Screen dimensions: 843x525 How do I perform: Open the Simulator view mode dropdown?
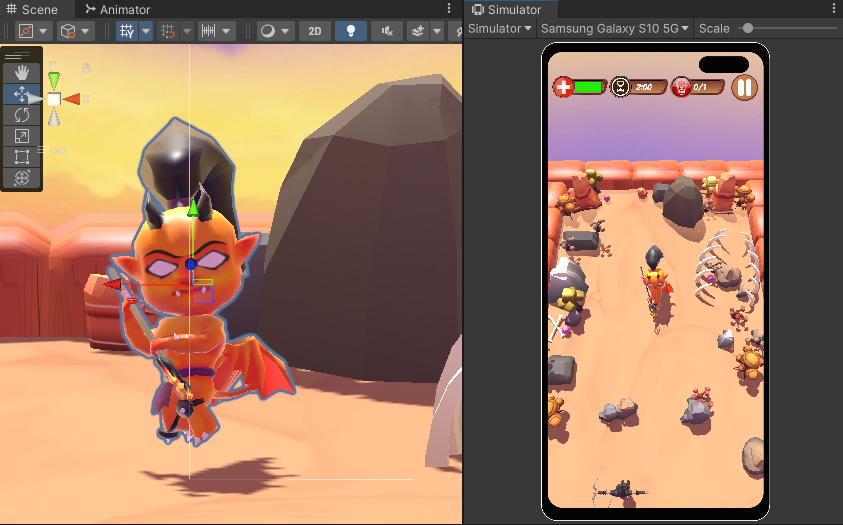500,28
